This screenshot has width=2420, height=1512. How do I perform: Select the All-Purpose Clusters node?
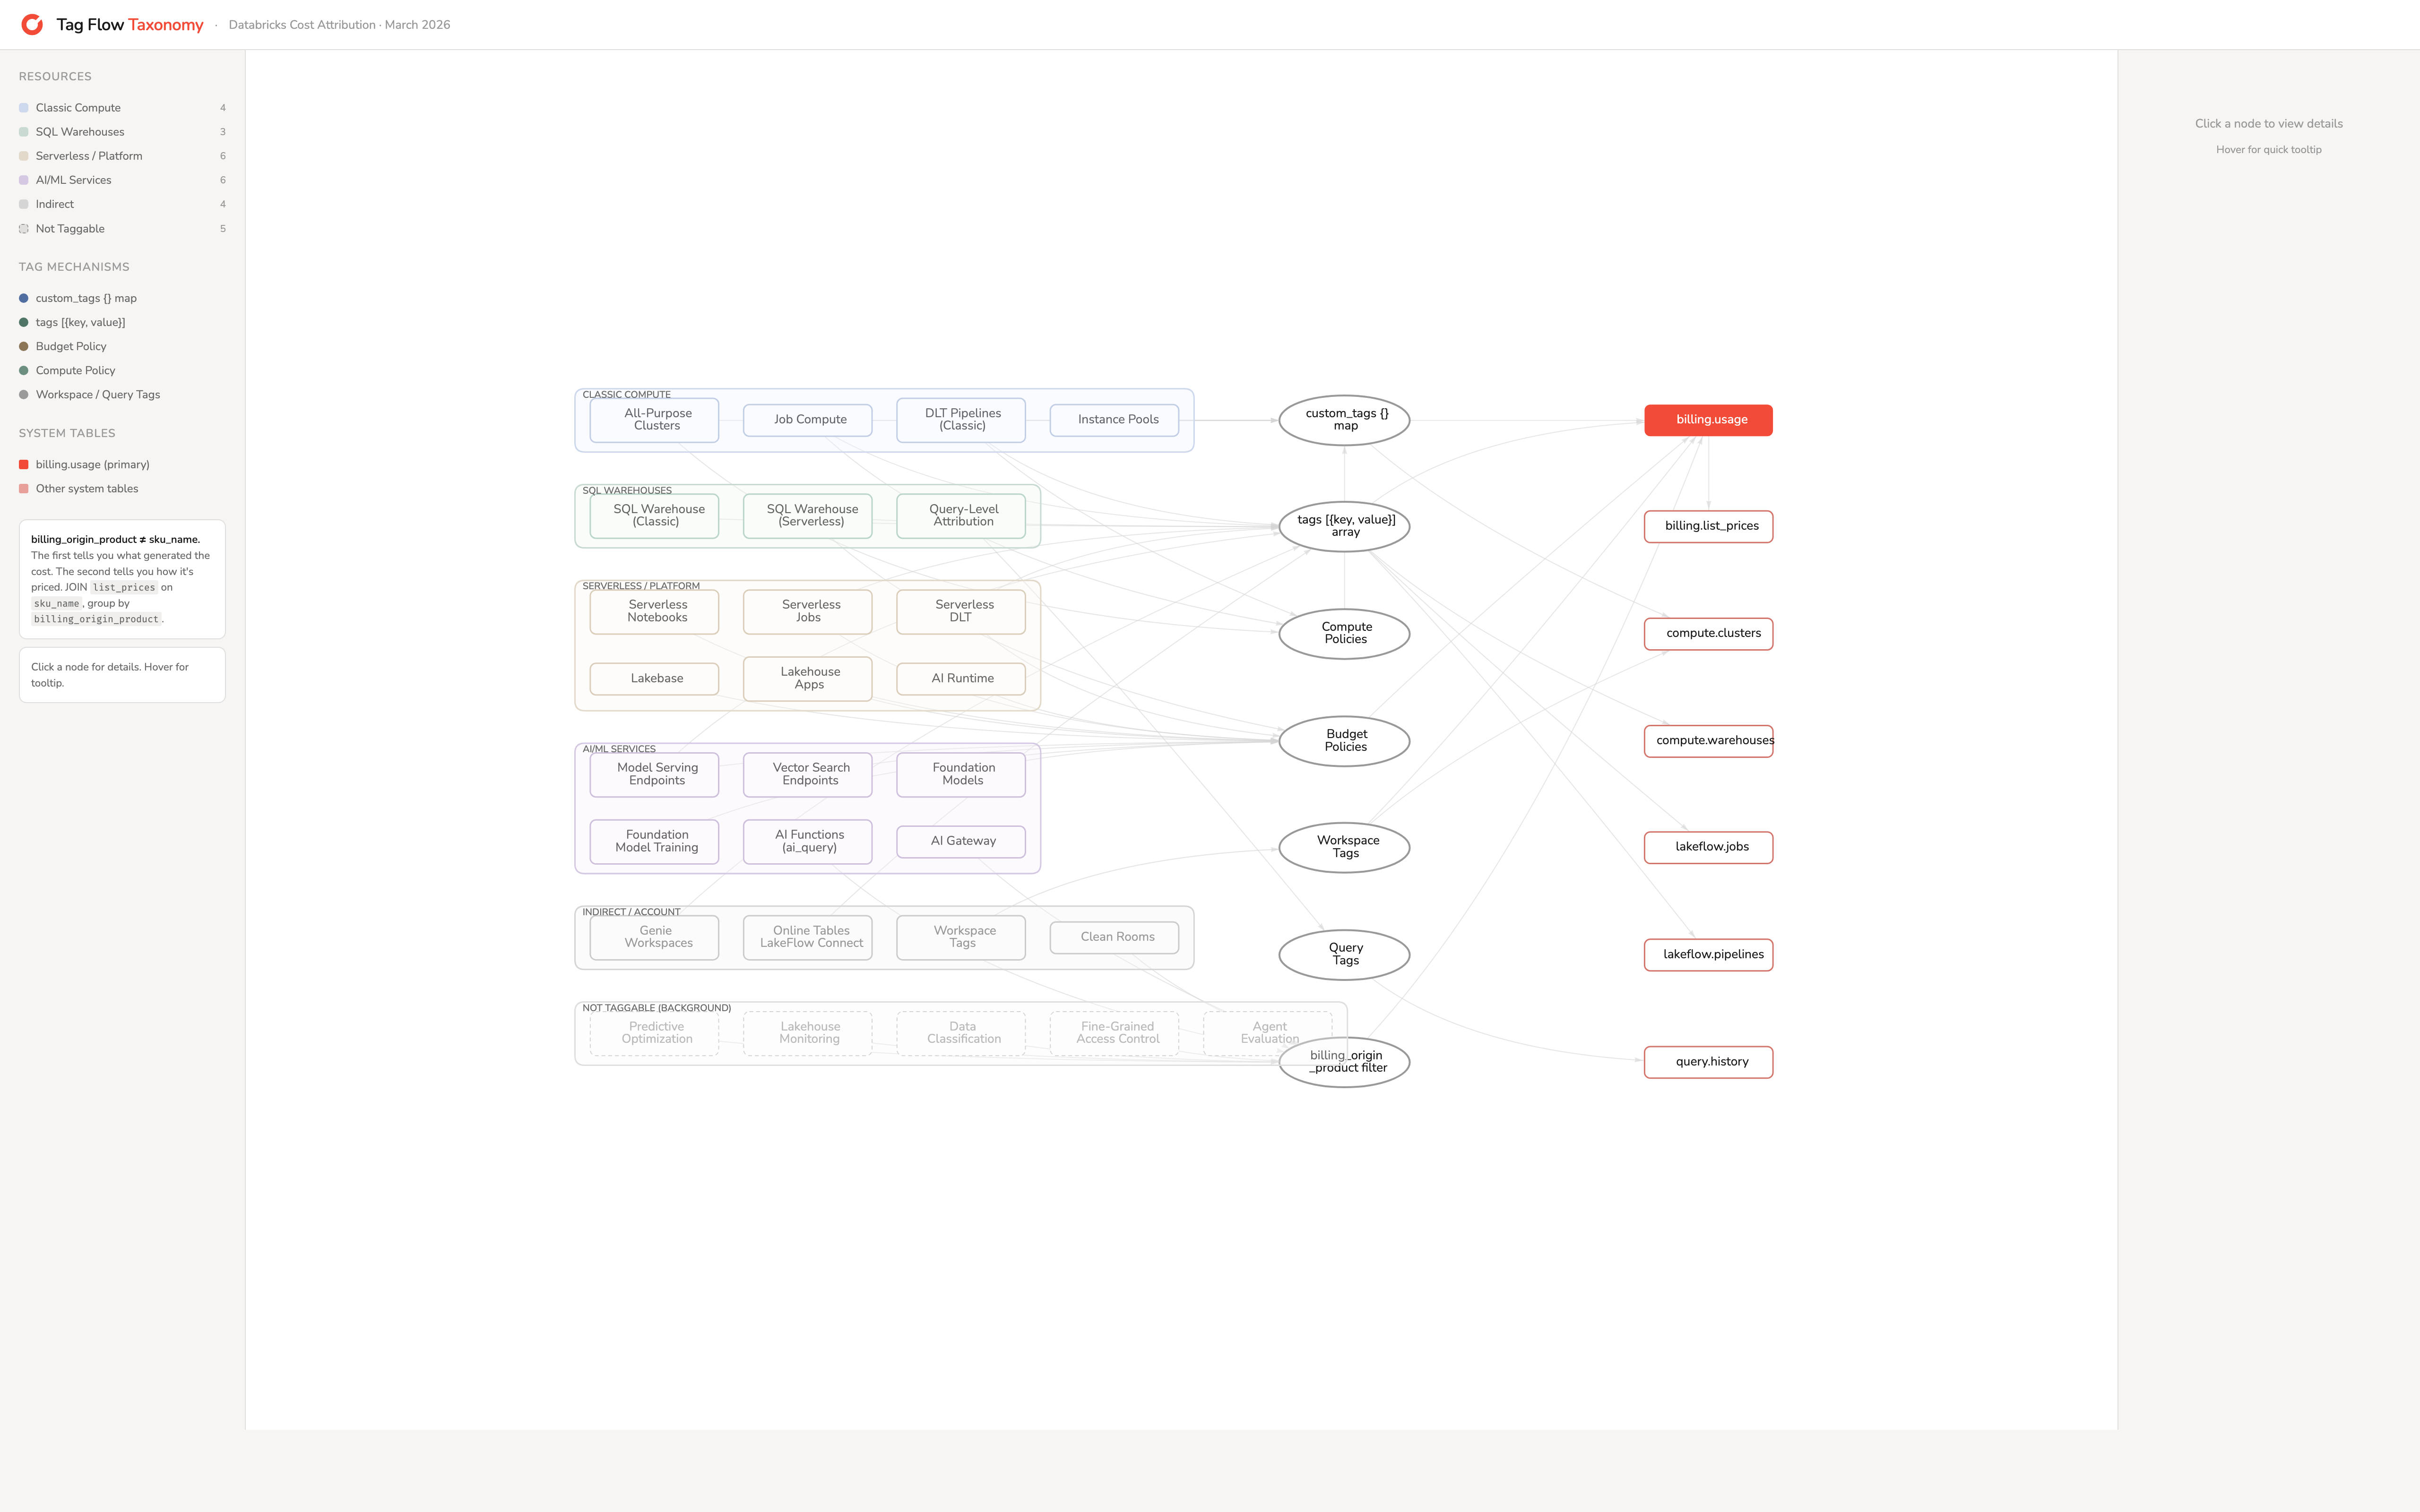click(654, 420)
